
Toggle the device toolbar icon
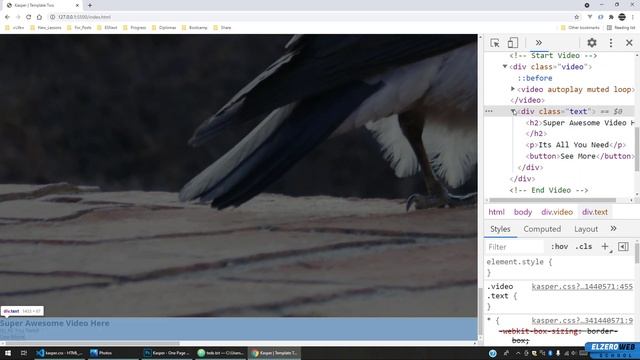513,43
